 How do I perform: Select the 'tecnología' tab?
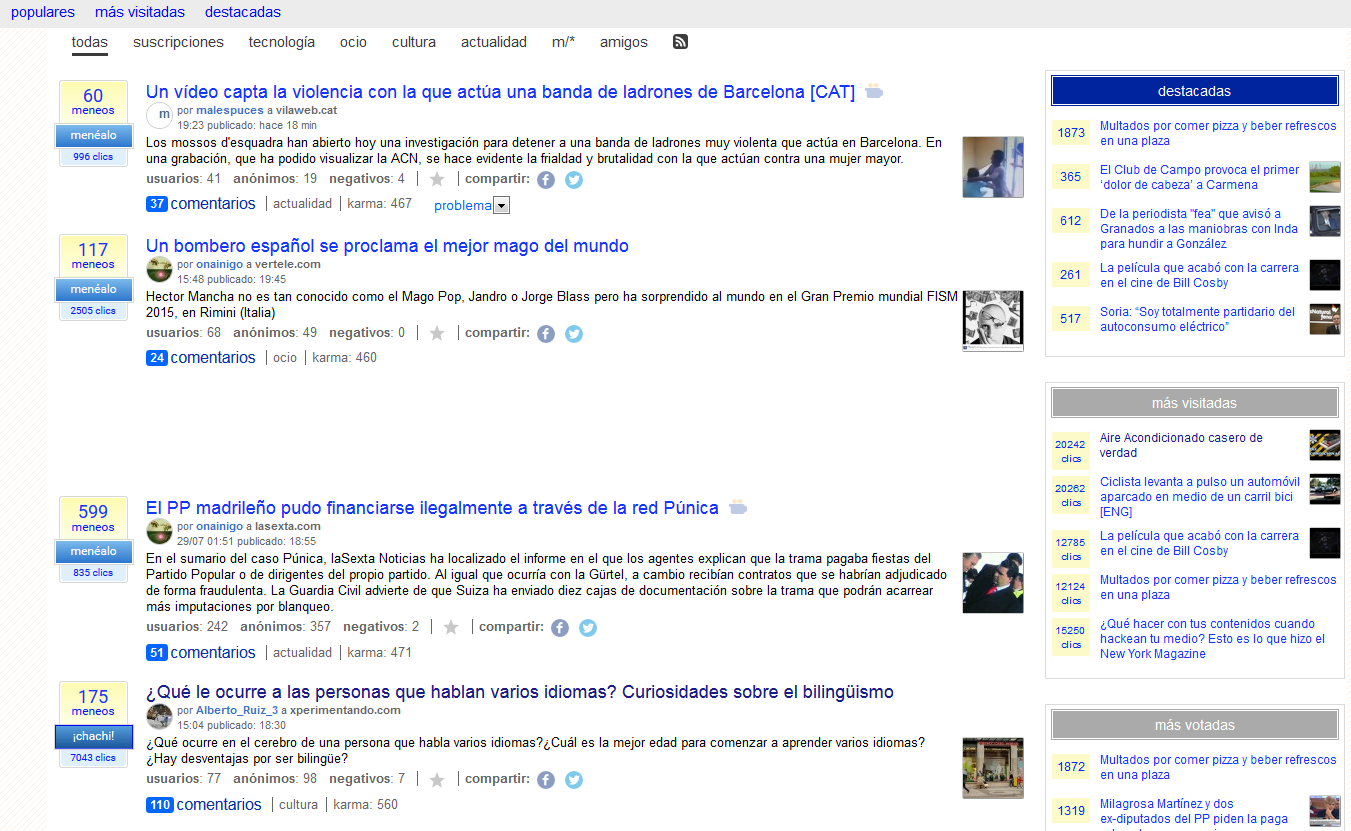pos(282,42)
